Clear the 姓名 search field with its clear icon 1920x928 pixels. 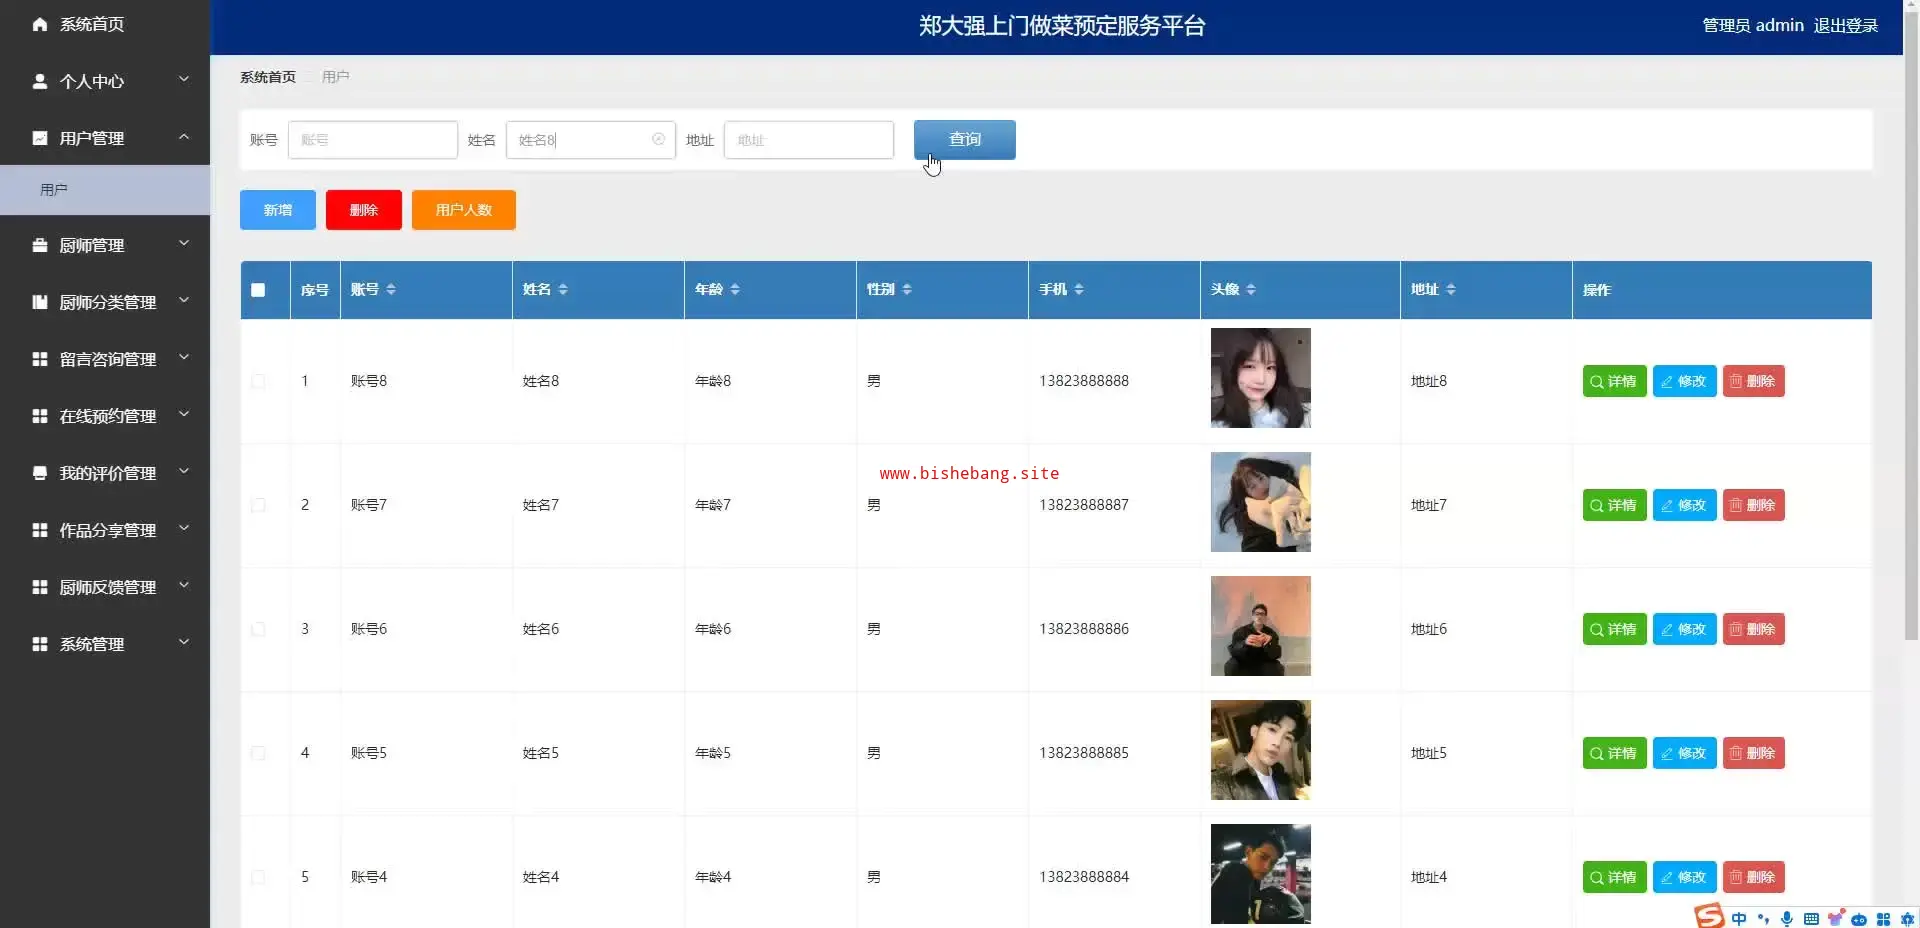[658, 140]
